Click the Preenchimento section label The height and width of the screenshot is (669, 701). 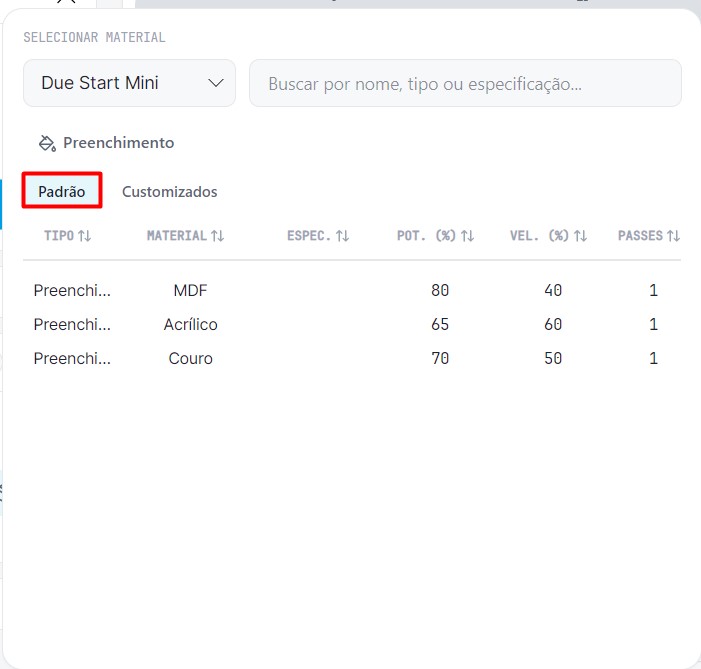tap(118, 143)
